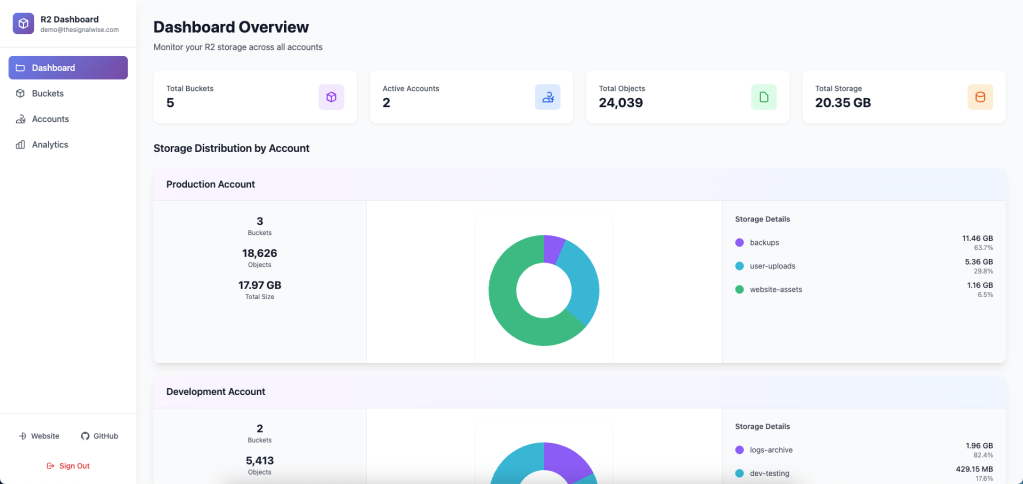Click the Accounts icon in the sidebar
Image resolution: width=1023 pixels, height=484 pixels.
tap(21, 119)
